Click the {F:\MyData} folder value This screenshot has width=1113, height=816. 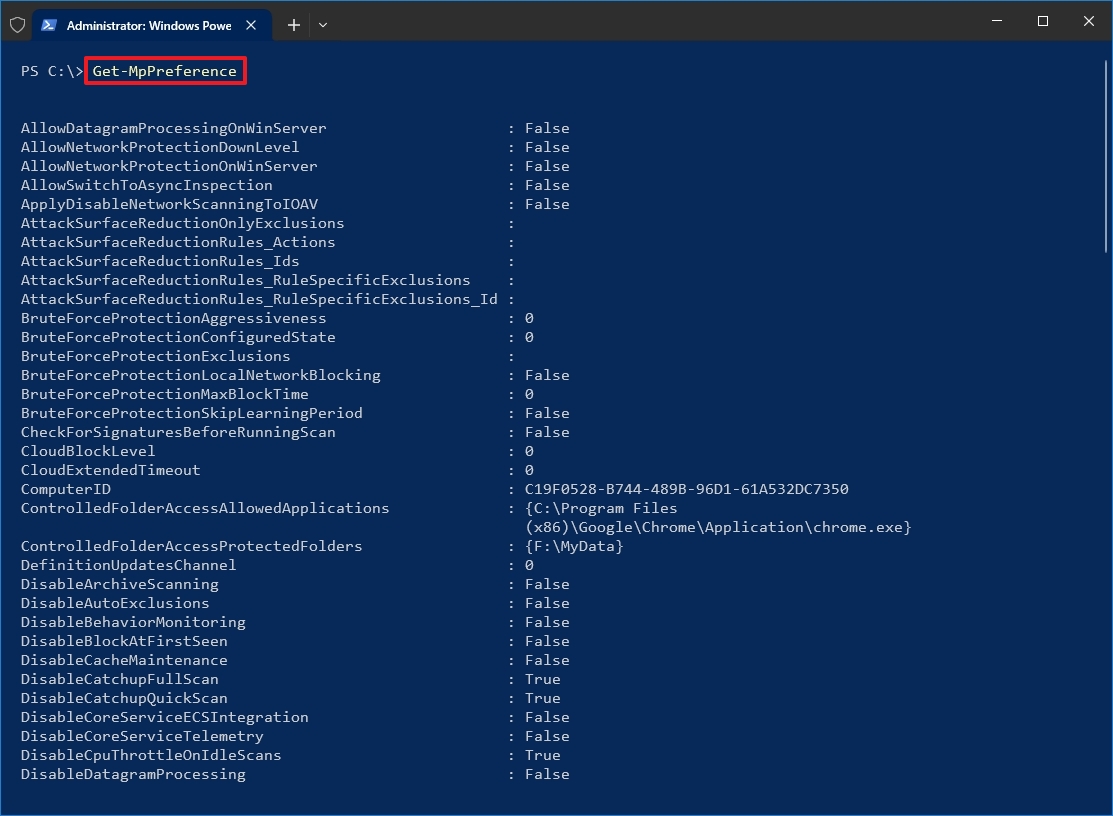(574, 546)
